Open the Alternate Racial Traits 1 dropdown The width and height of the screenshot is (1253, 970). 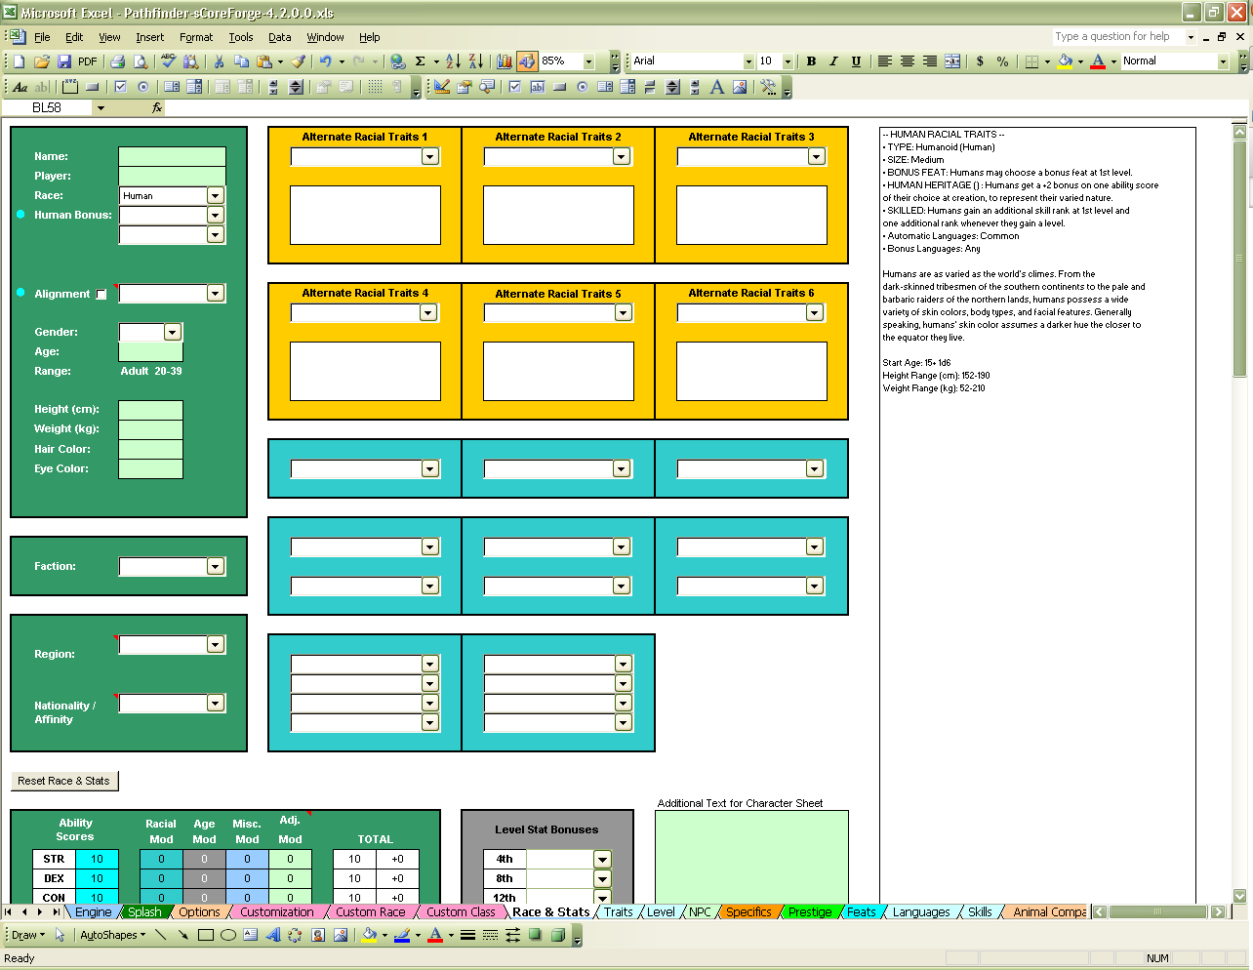click(430, 156)
